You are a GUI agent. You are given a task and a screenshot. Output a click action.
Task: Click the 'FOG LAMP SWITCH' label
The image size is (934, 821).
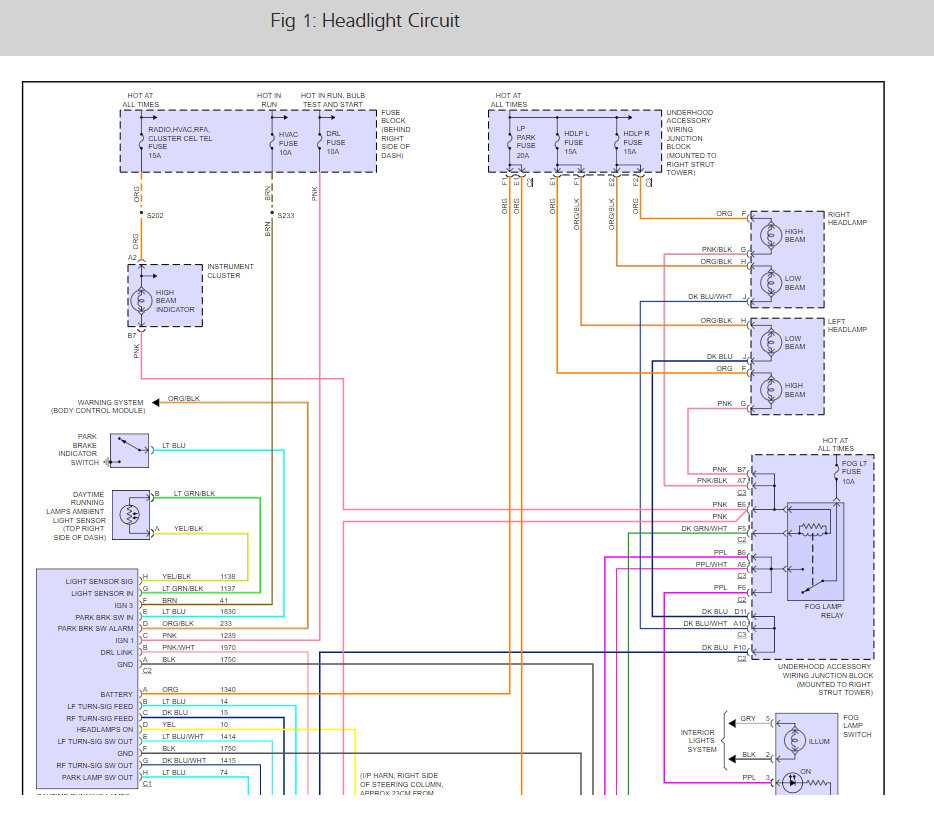(x=857, y=726)
